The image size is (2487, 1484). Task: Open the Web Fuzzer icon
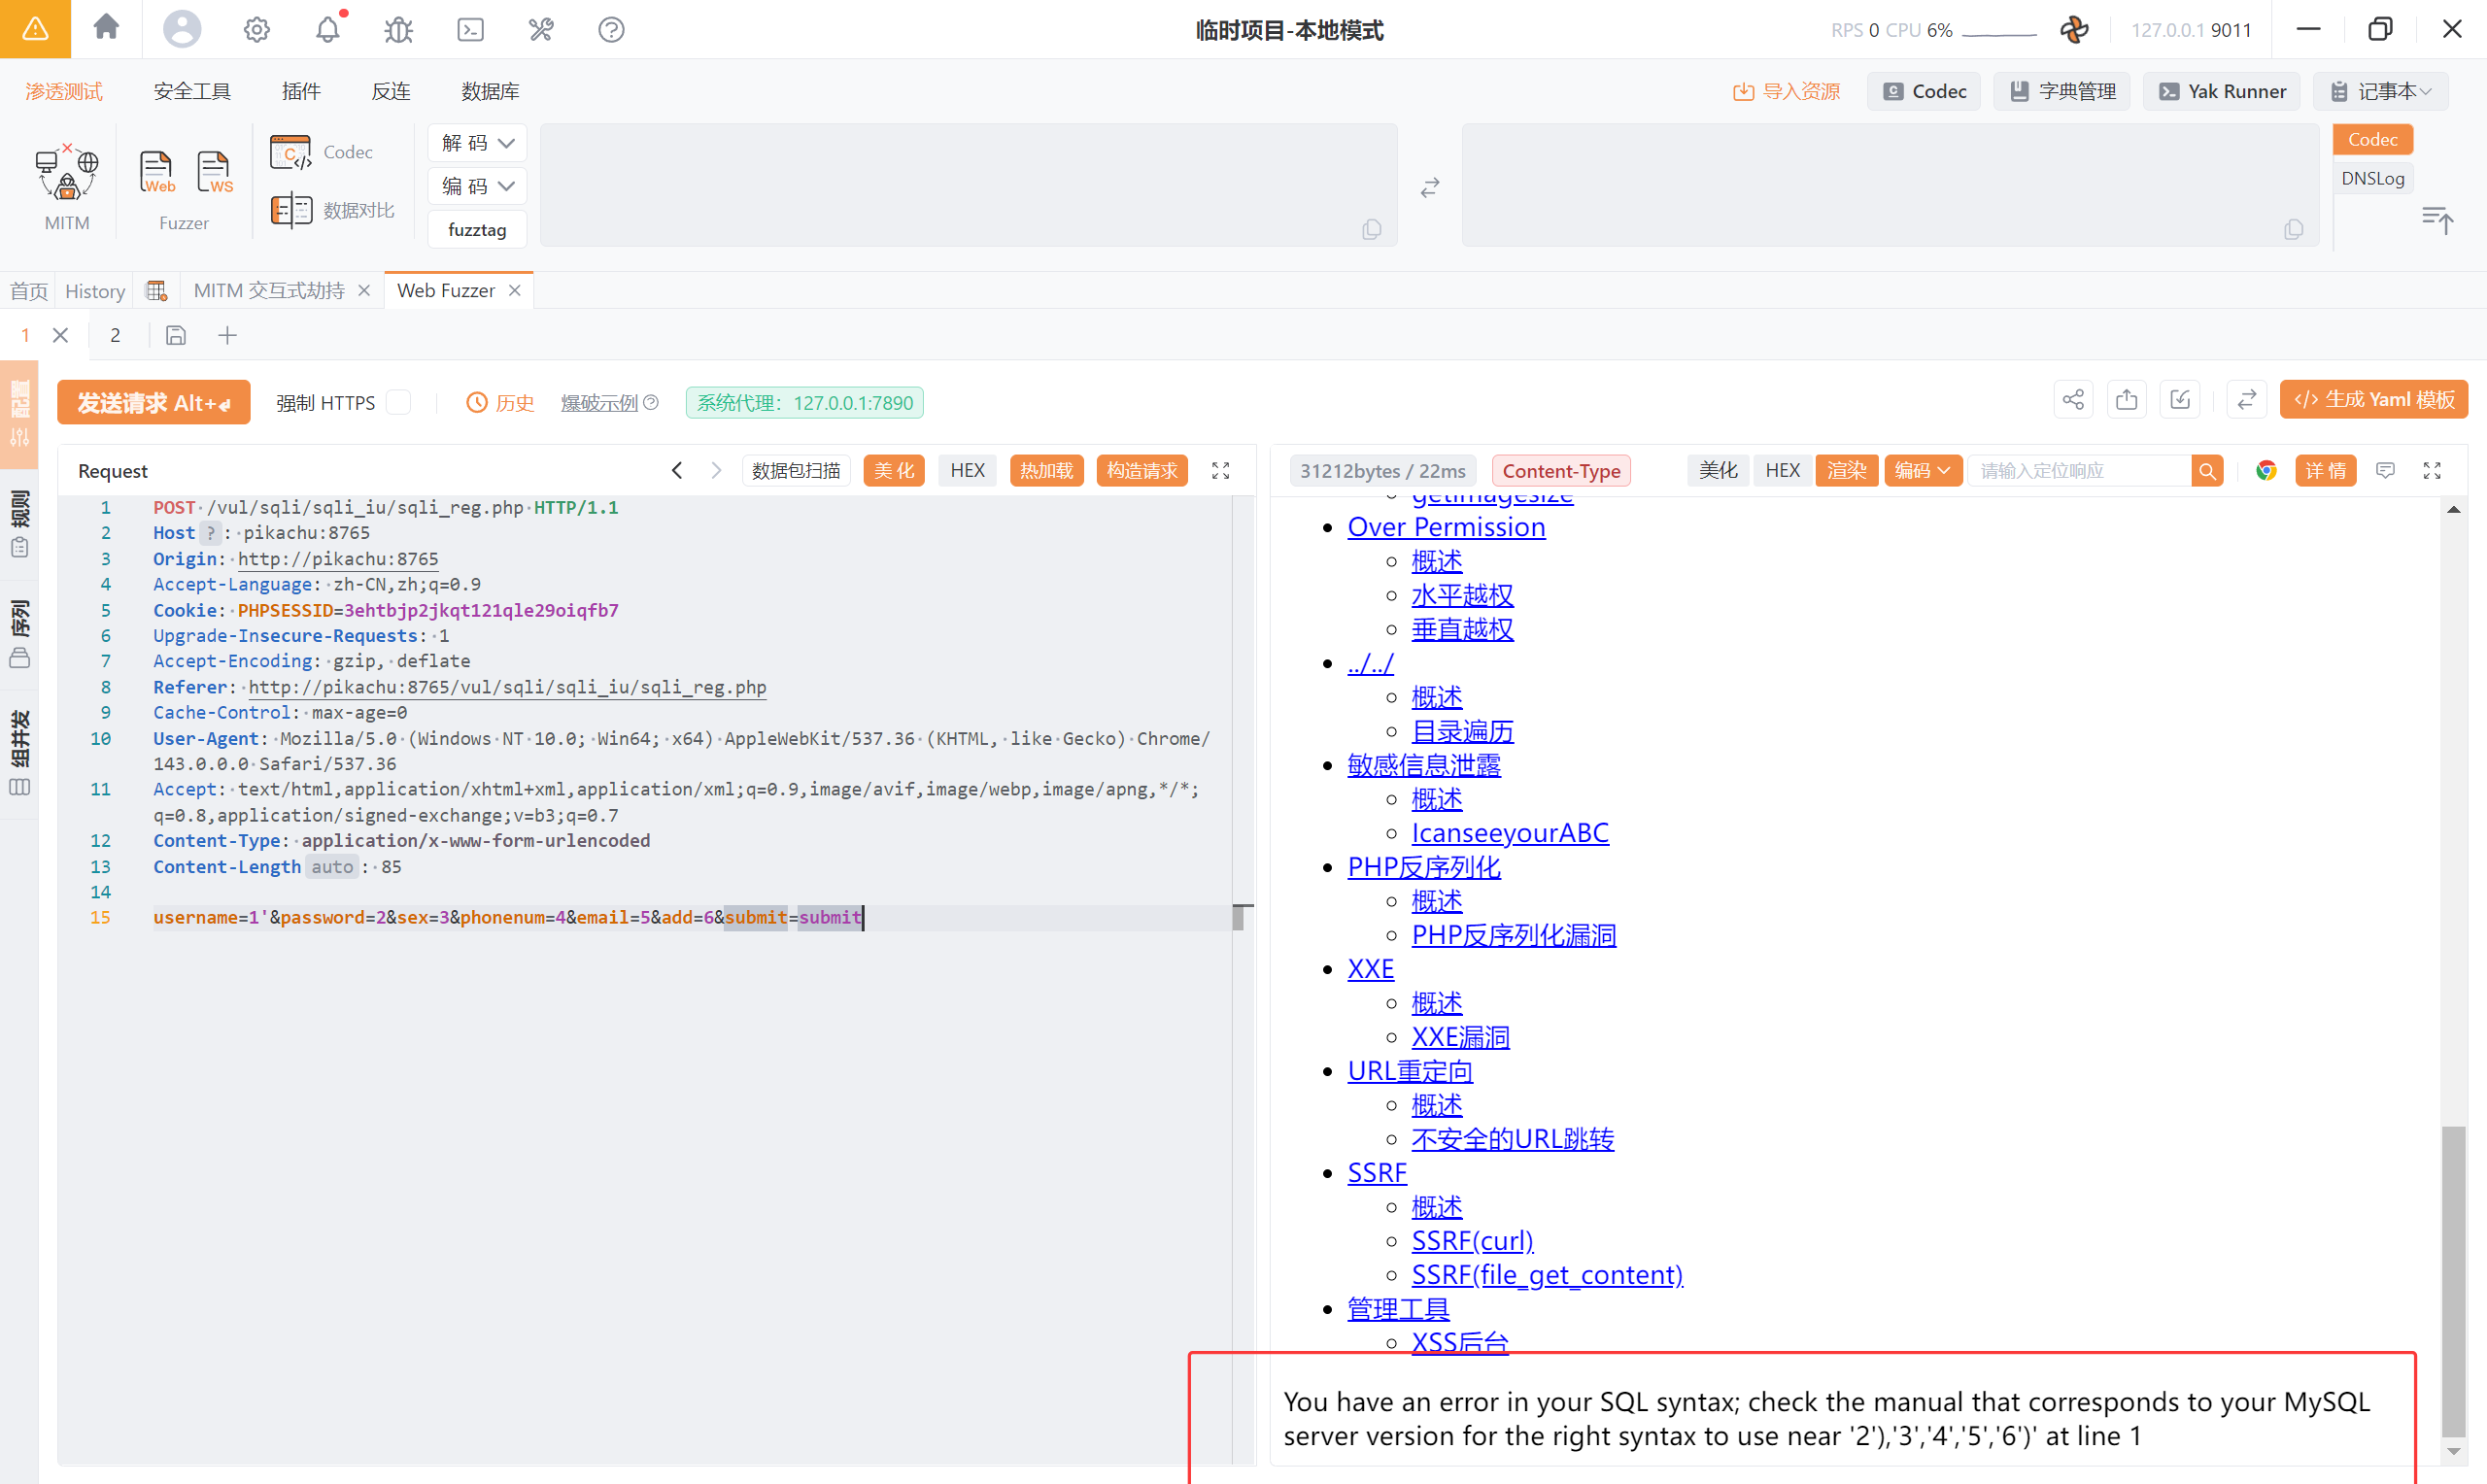point(157,172)
